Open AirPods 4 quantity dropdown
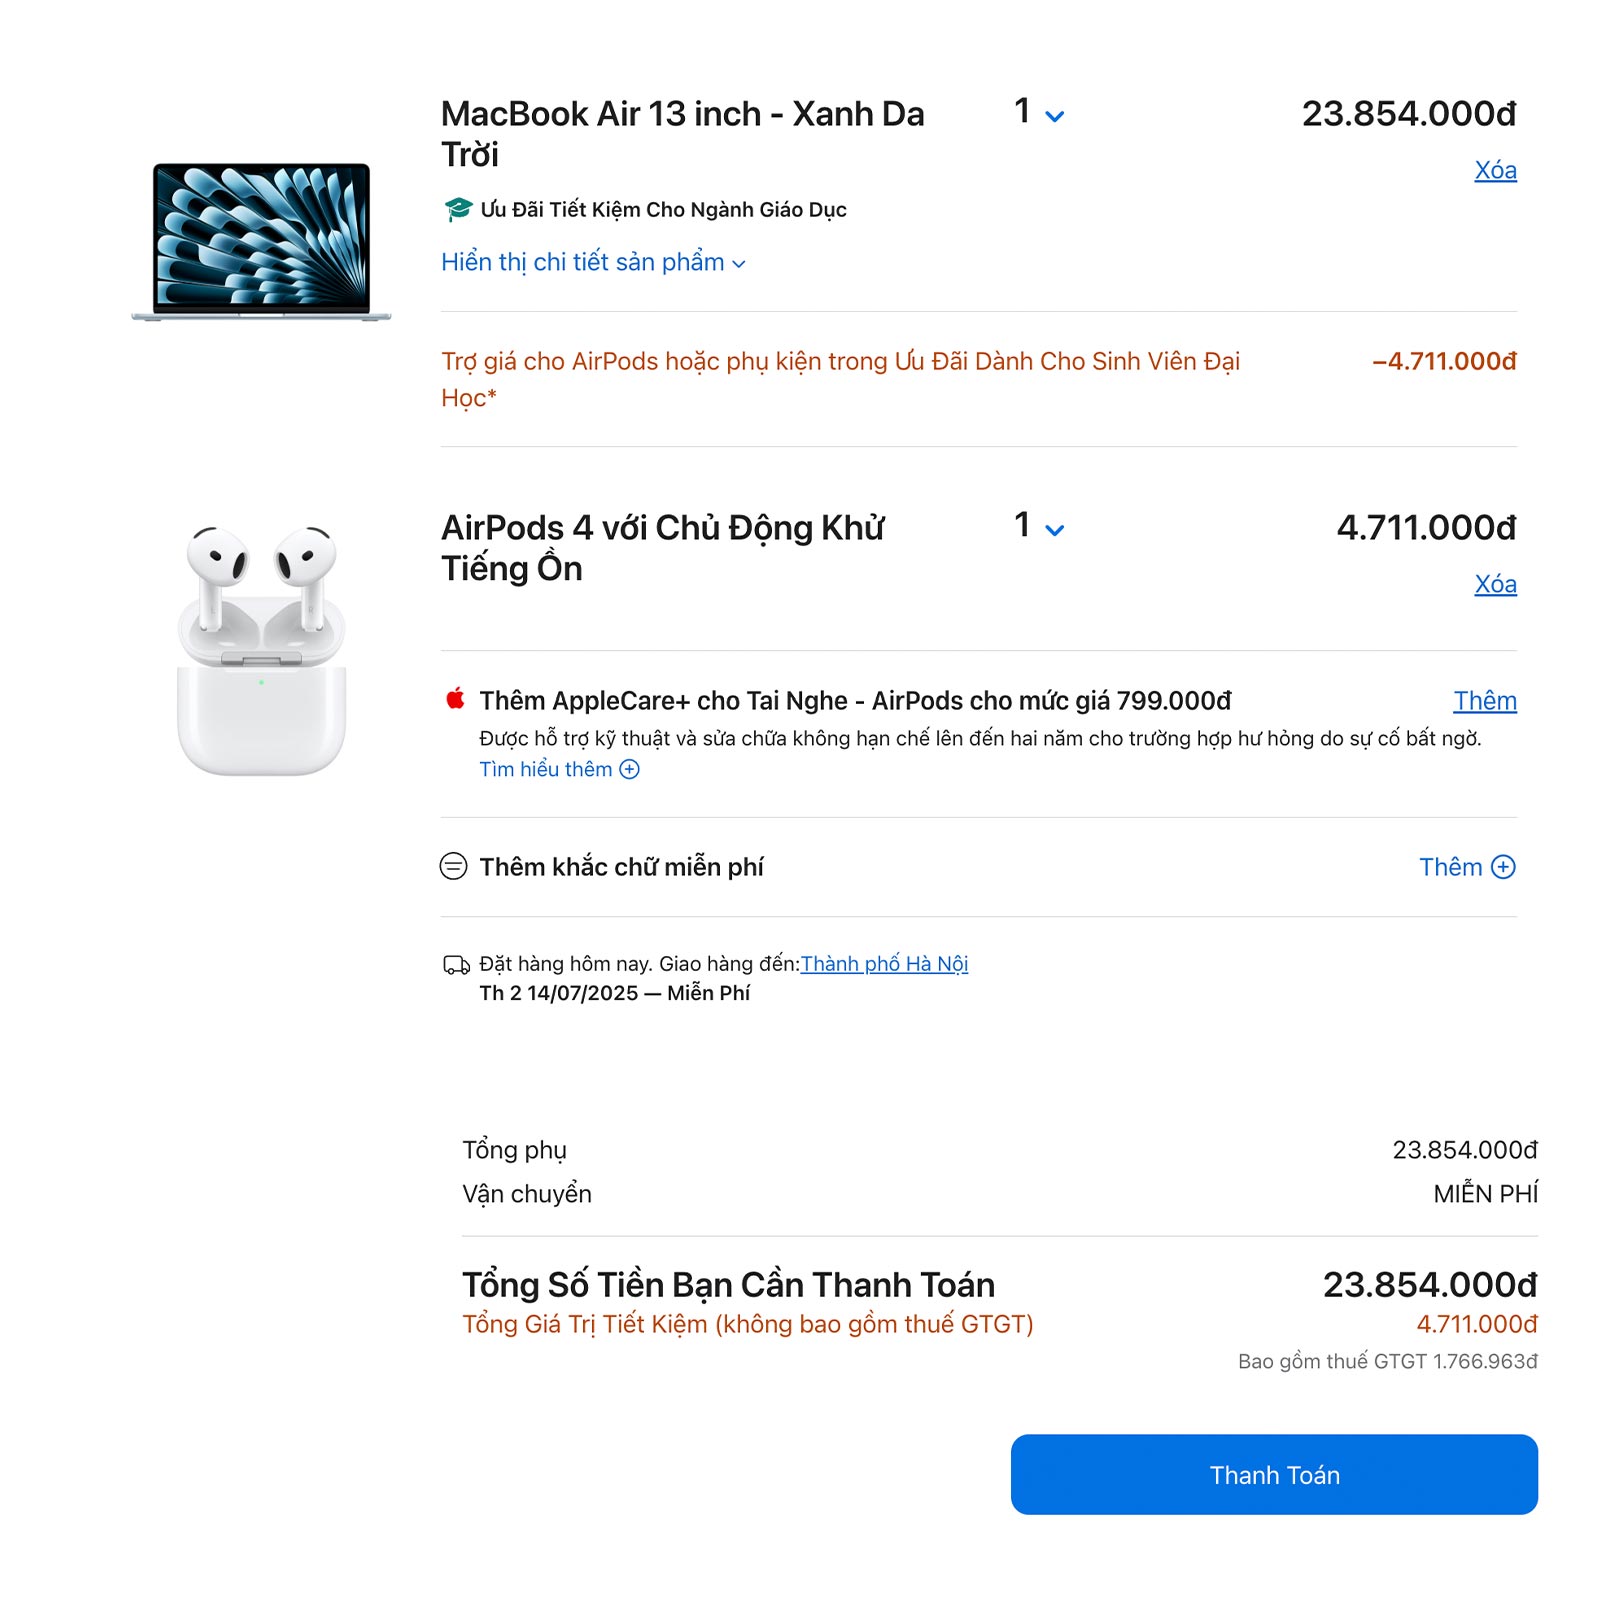 click(1039, 527)
